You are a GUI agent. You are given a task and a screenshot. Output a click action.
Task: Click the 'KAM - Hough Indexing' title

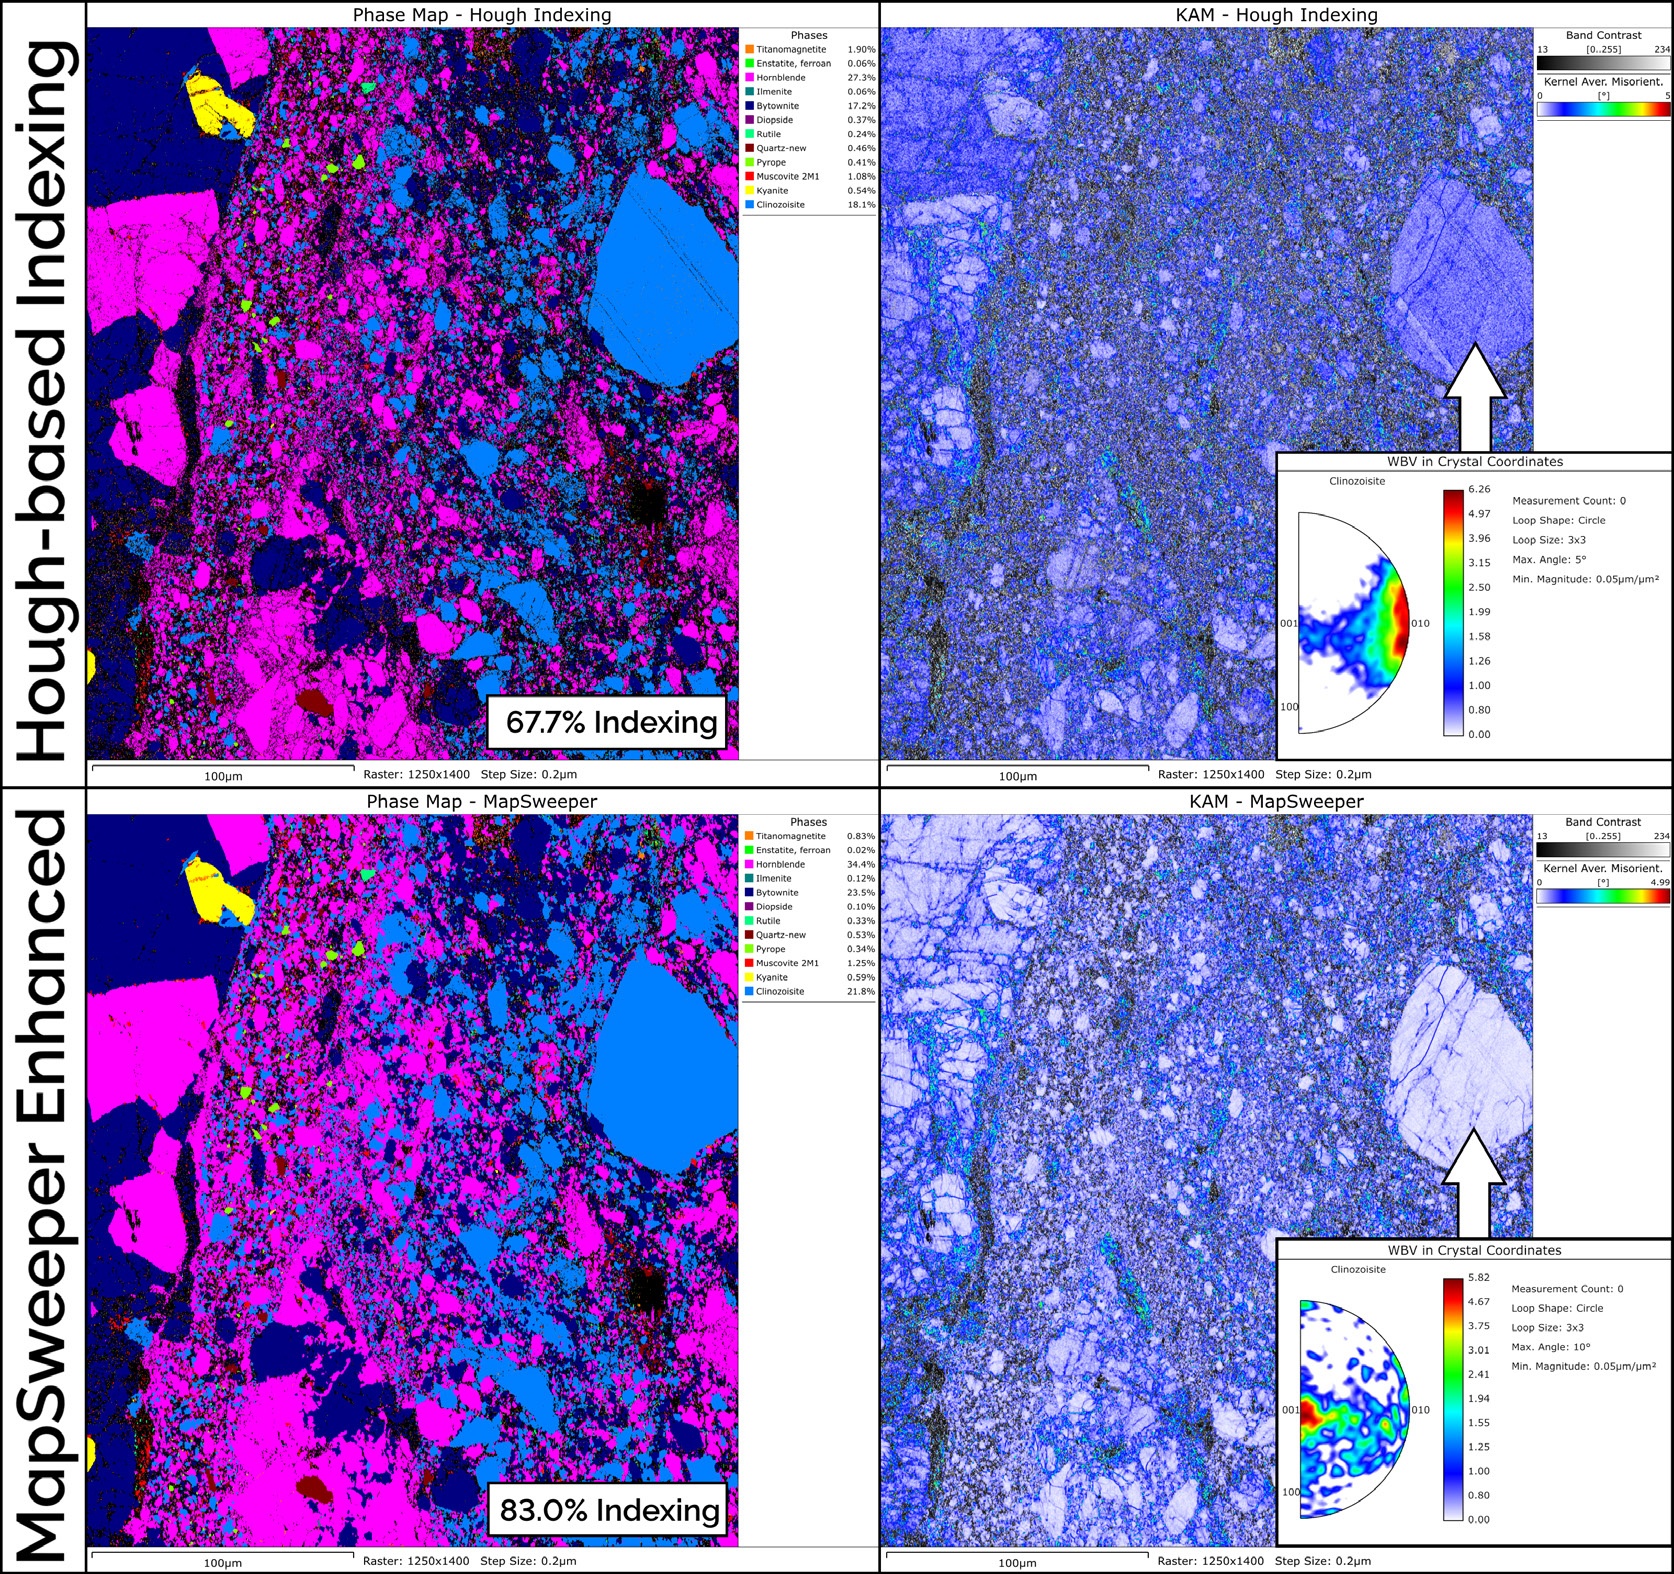click(1276, 15)
